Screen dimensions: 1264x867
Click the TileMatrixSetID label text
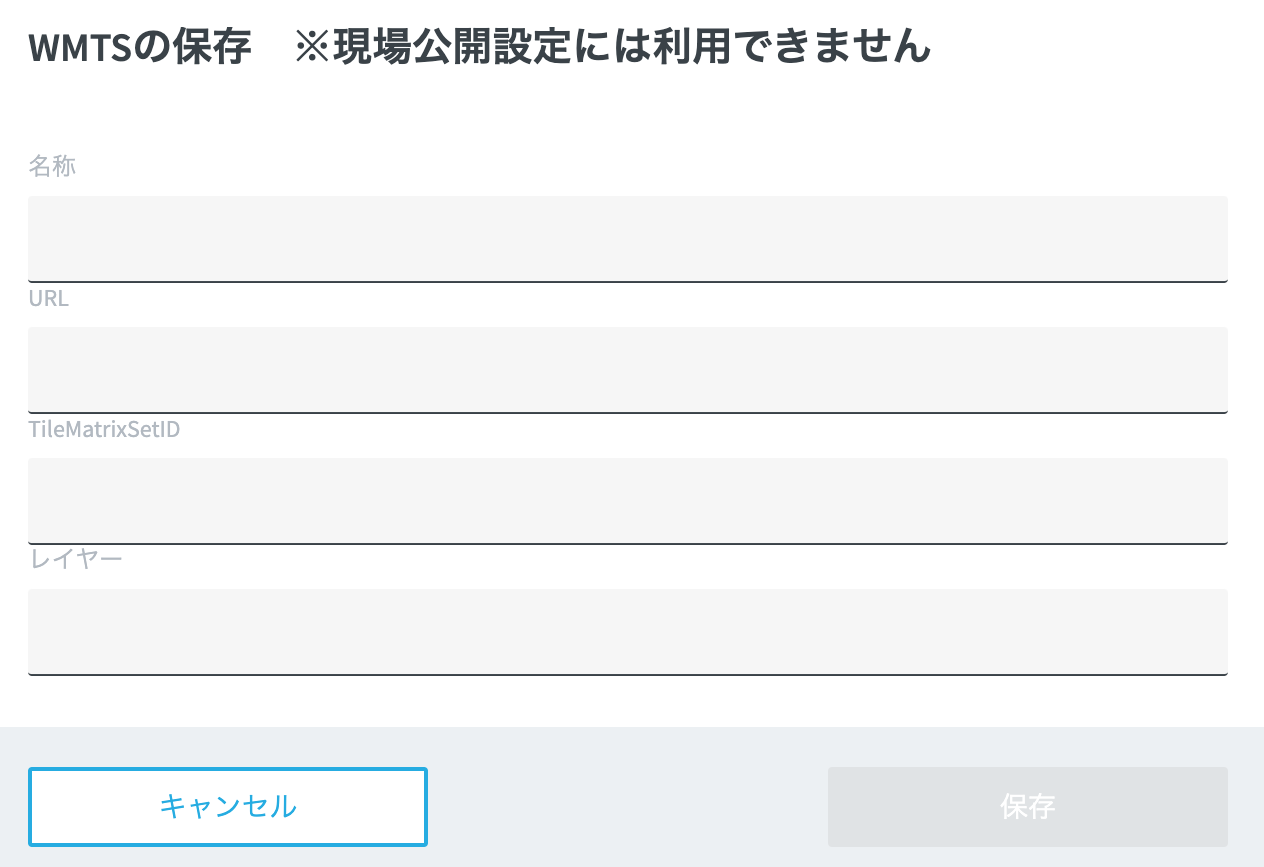click(104, 430)
